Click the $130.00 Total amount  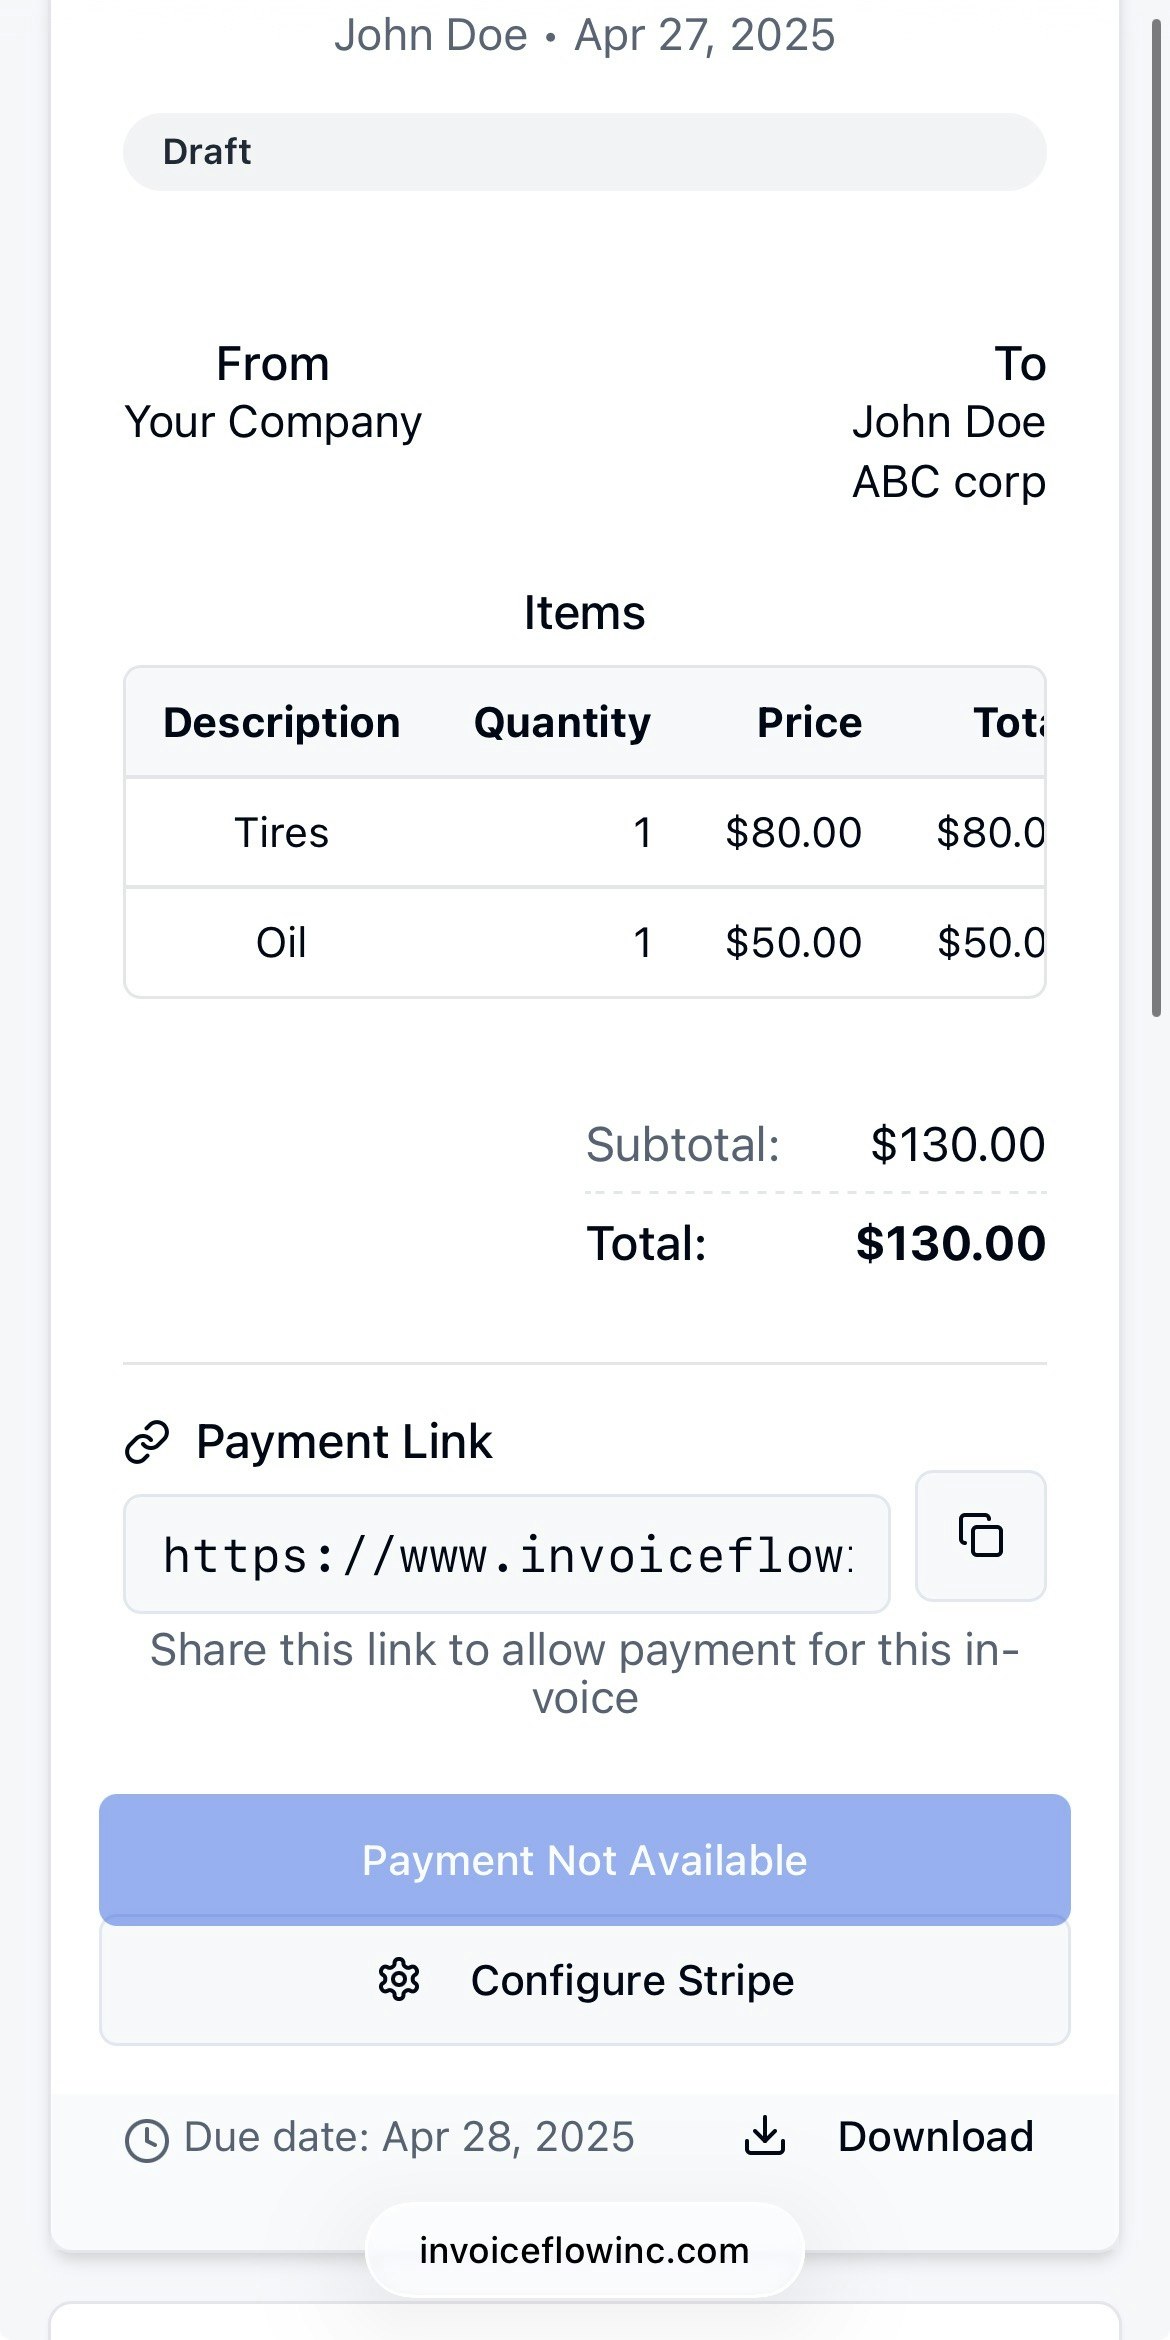click(x=950, y=1244)
